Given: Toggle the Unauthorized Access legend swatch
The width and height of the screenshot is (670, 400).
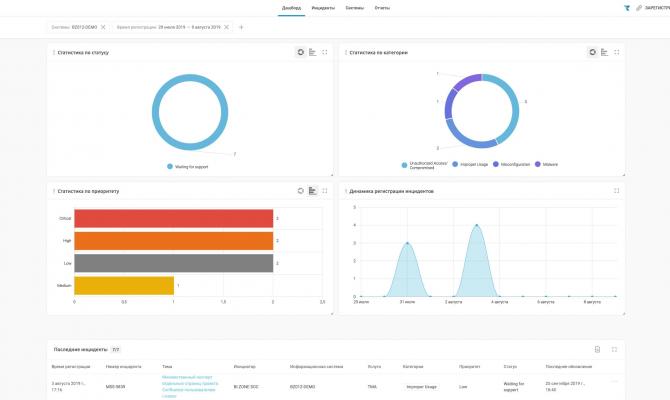Looking at the screenshot, I should (x=404, y=165).
